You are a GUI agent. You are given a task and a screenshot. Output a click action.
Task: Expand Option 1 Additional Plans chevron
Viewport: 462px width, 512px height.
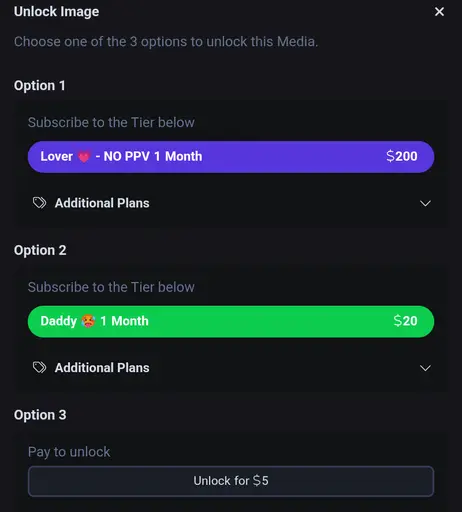point(425,203)
